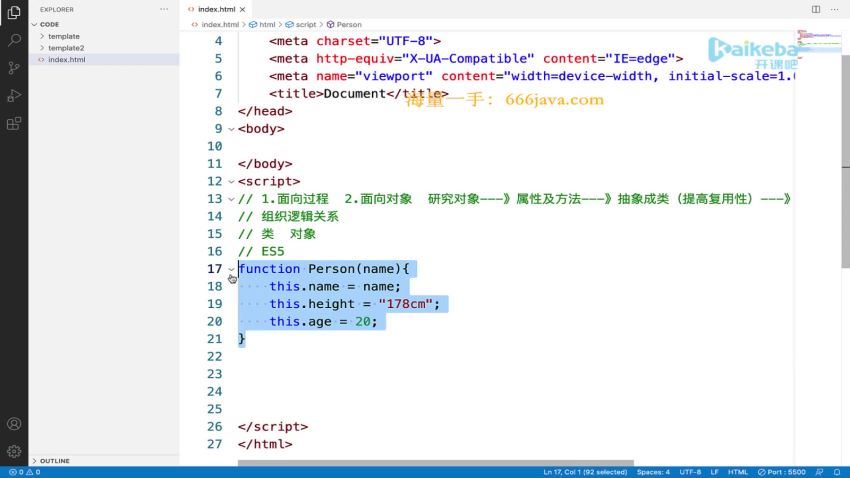Open the Search view in the activity bar
Viewport: 850px width, 478px height.
(x=14, y=40)
